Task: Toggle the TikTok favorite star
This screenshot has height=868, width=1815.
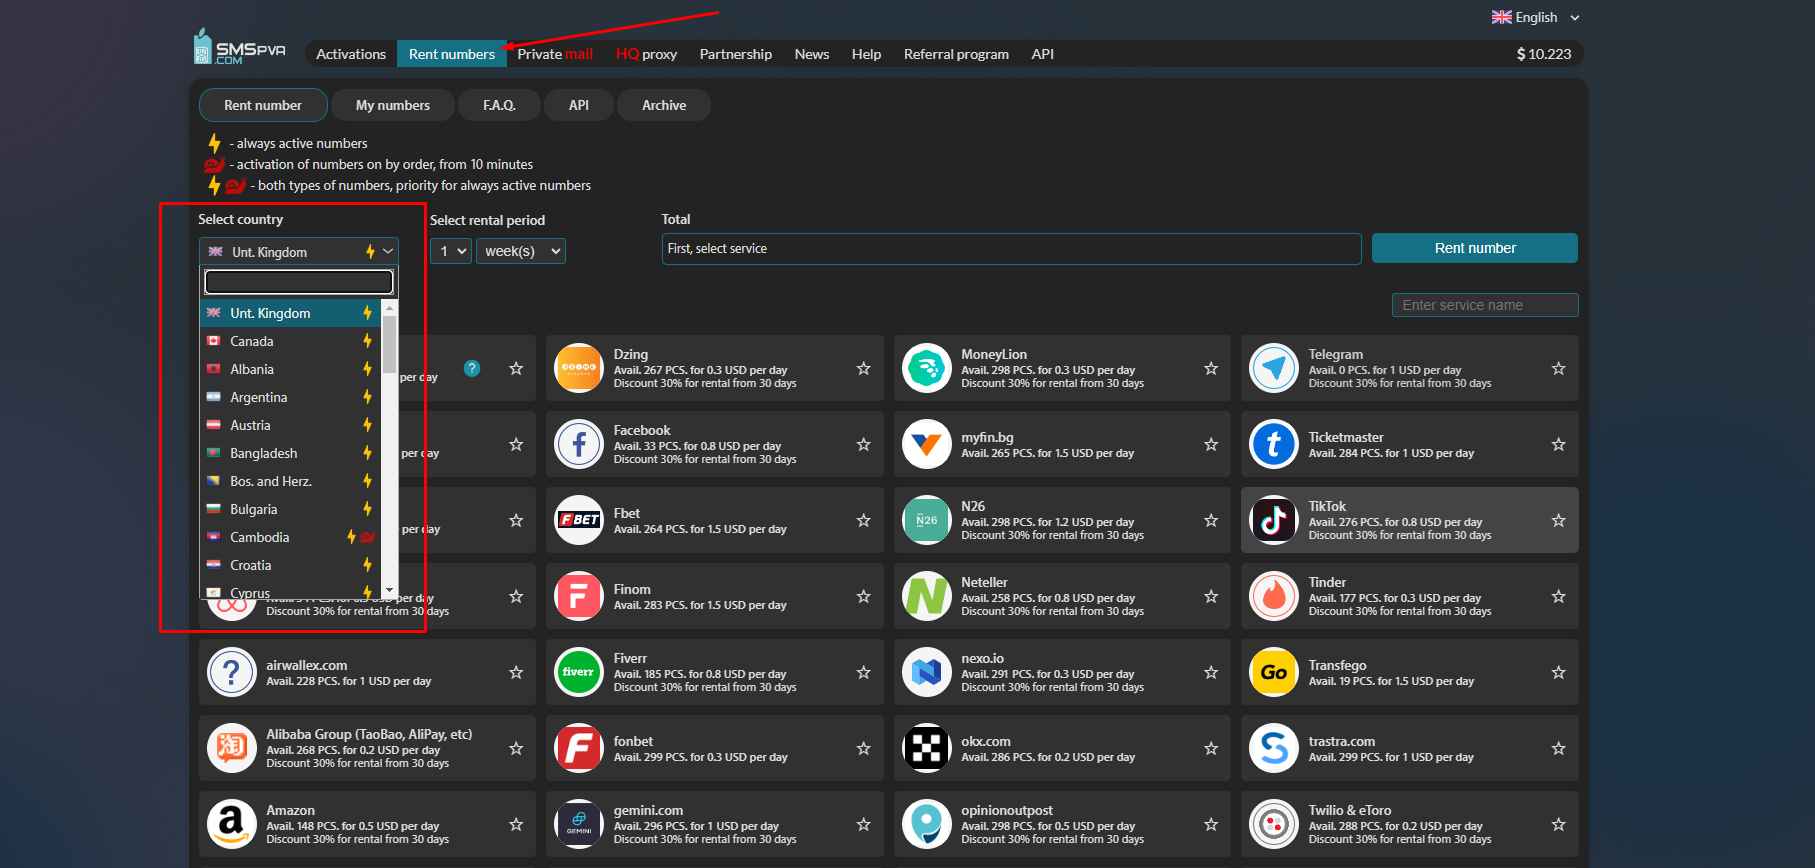Action: [1559, 520]
